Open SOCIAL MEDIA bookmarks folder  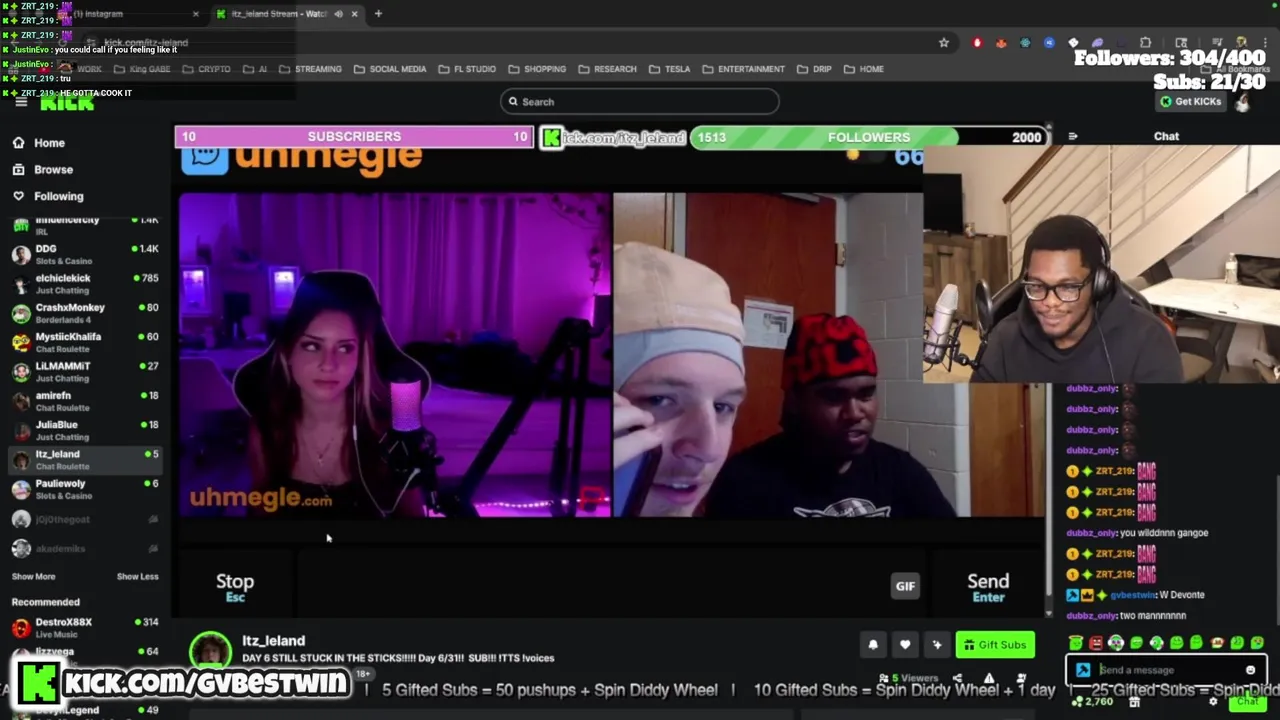[x=390, y=69]
